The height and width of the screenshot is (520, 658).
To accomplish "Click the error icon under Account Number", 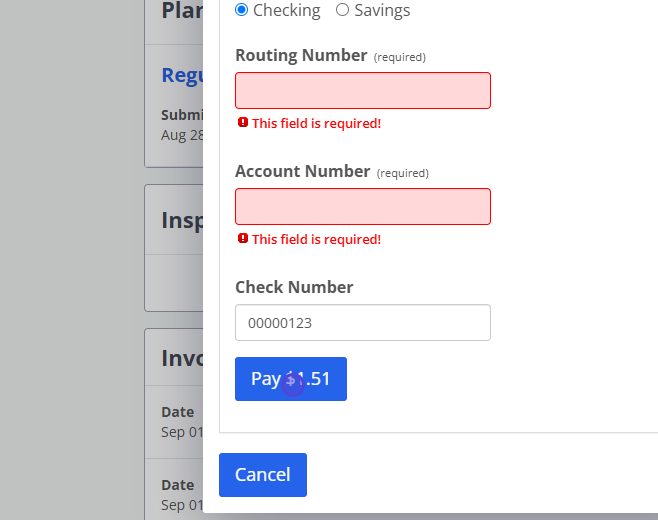I will pos(243,238).
